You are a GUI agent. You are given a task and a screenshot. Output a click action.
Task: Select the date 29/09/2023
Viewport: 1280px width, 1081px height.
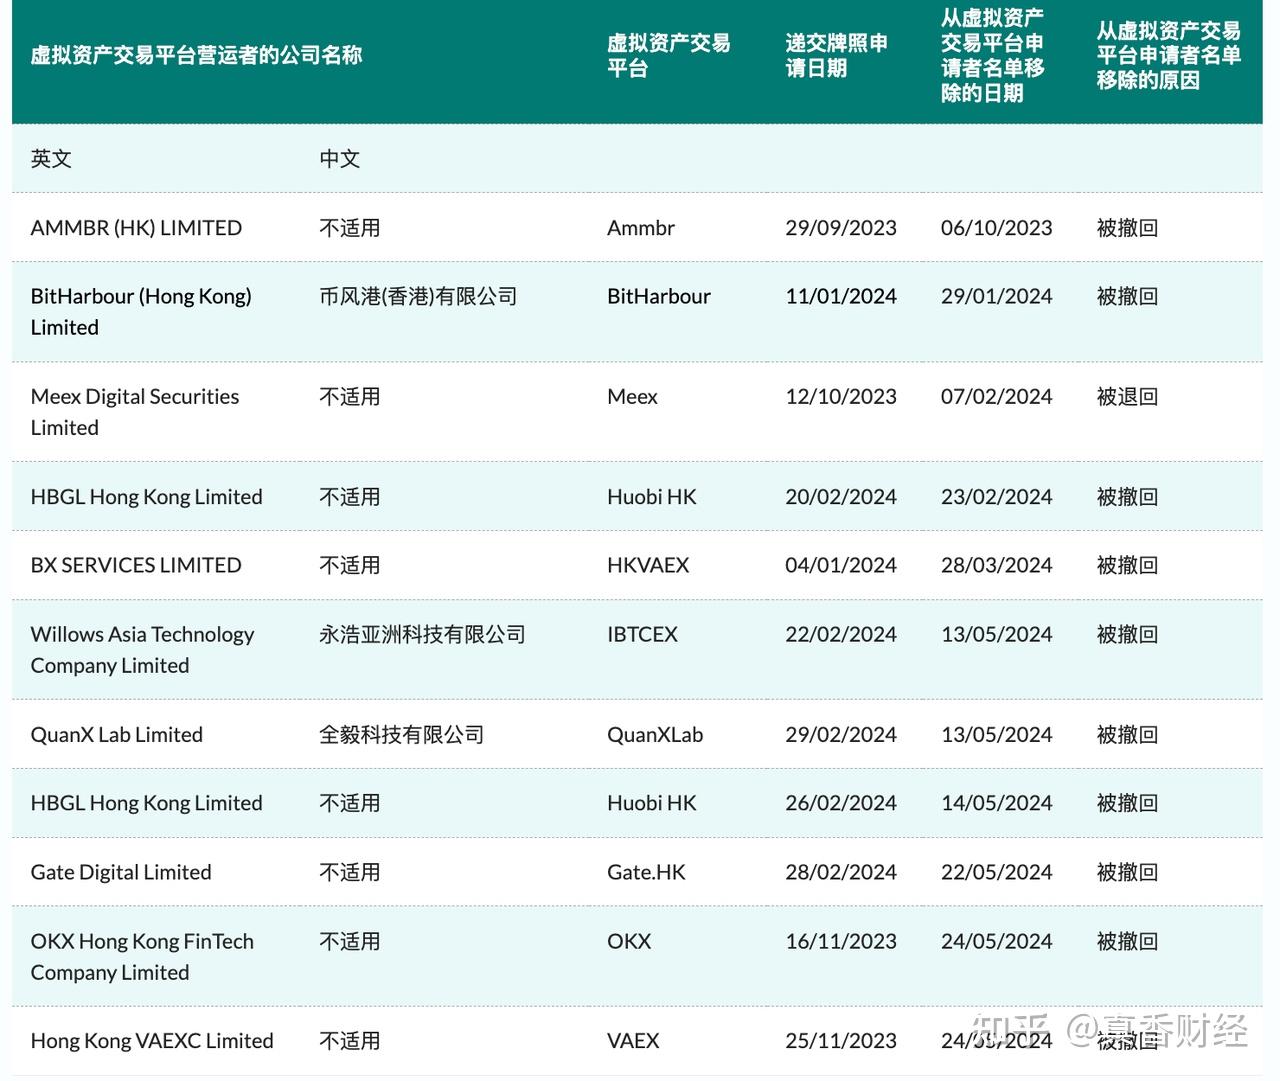tap(841, 228)
